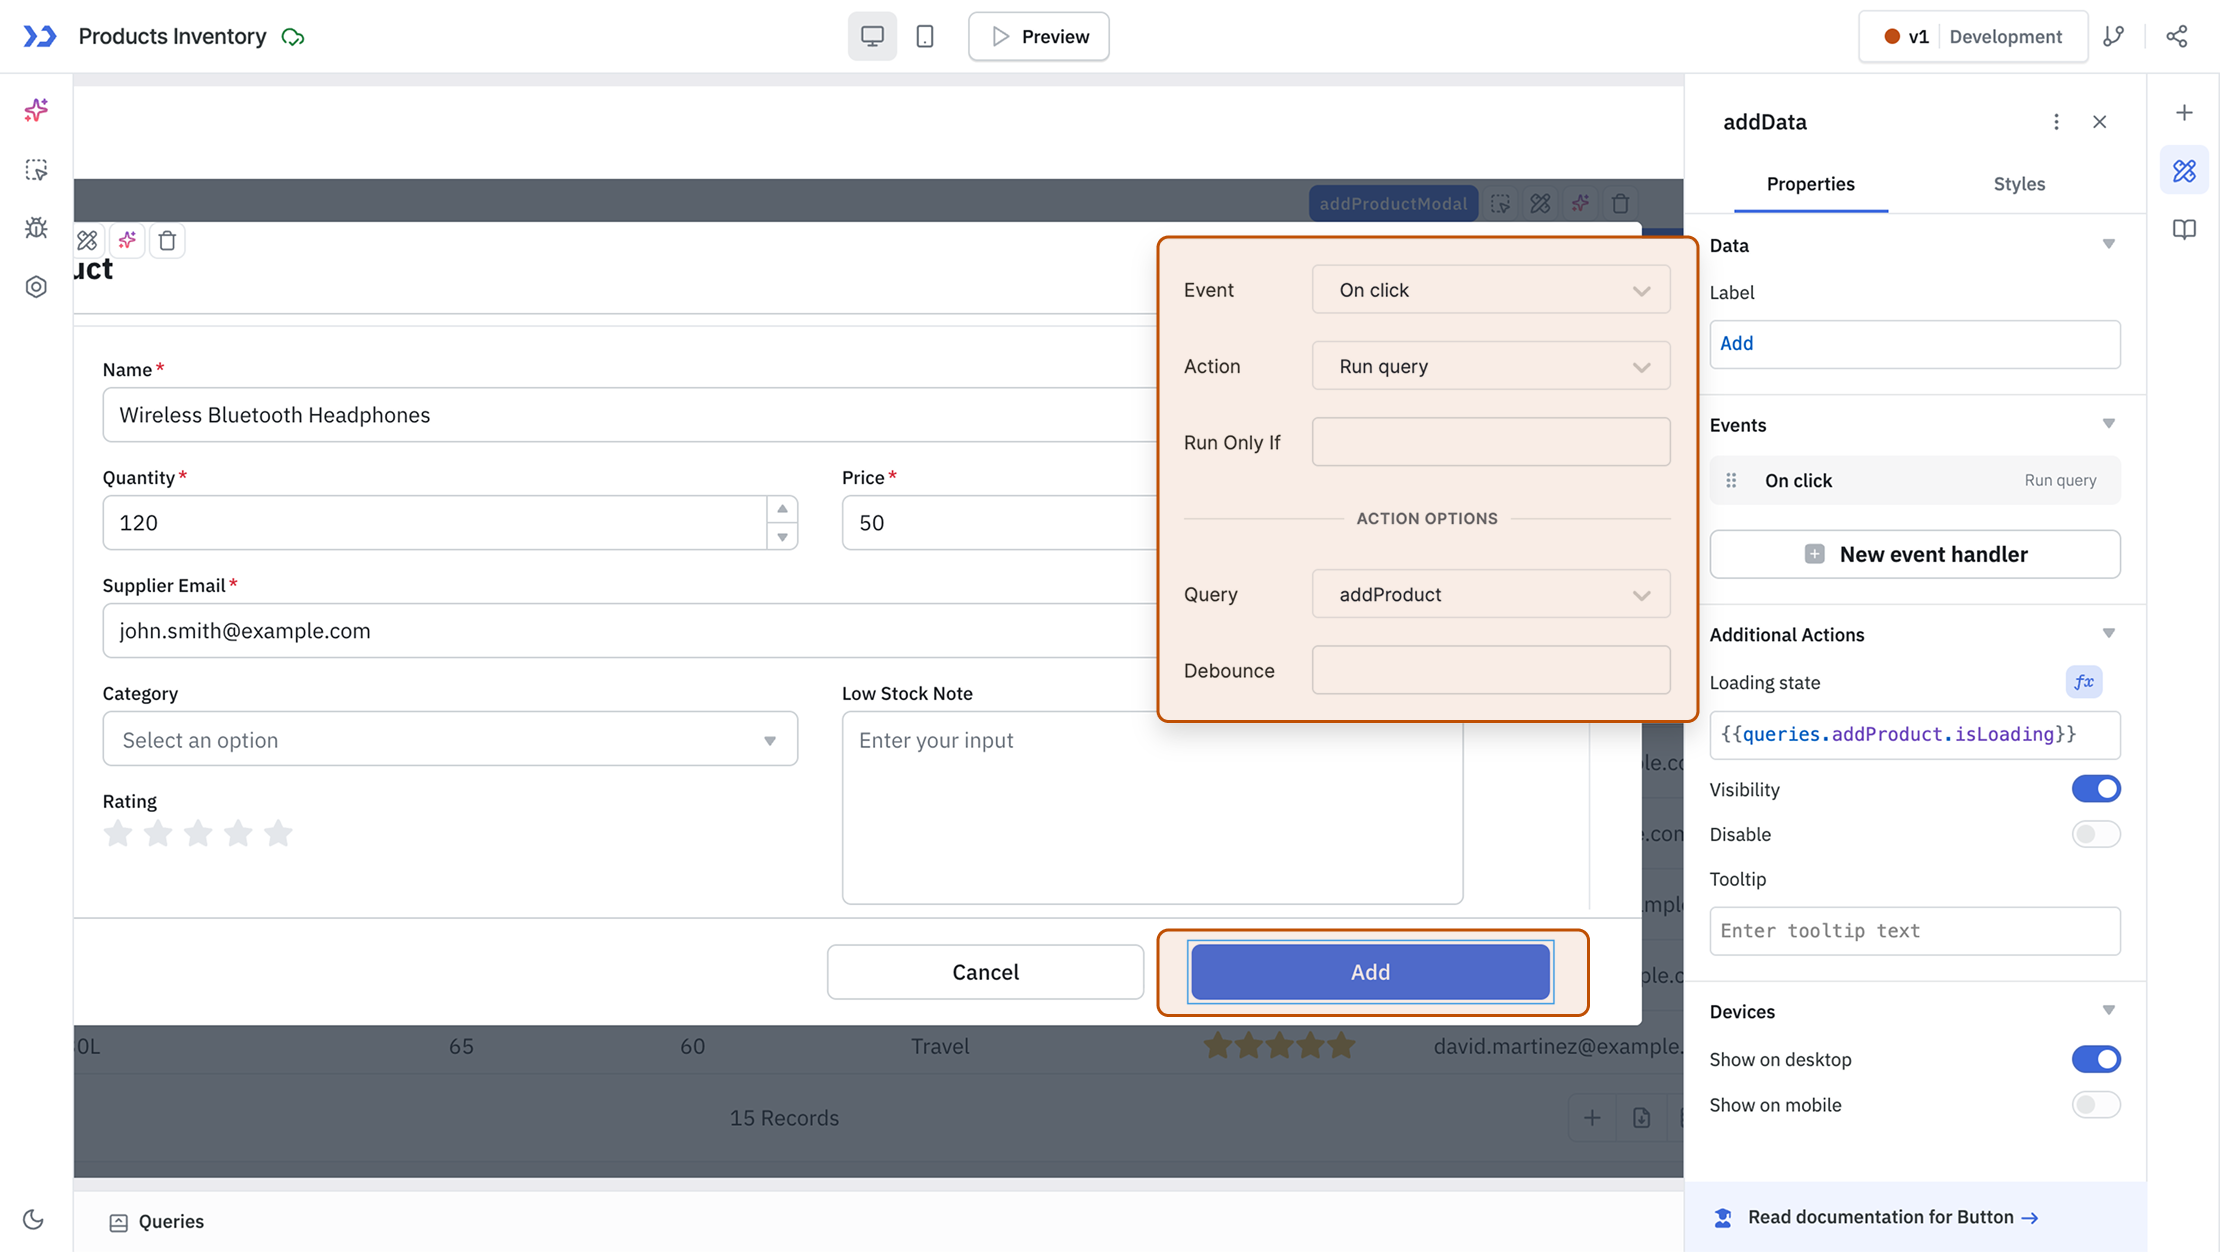Click the third star in Rating
This screenshot has width=2220, height=1252.
point(198,833)
